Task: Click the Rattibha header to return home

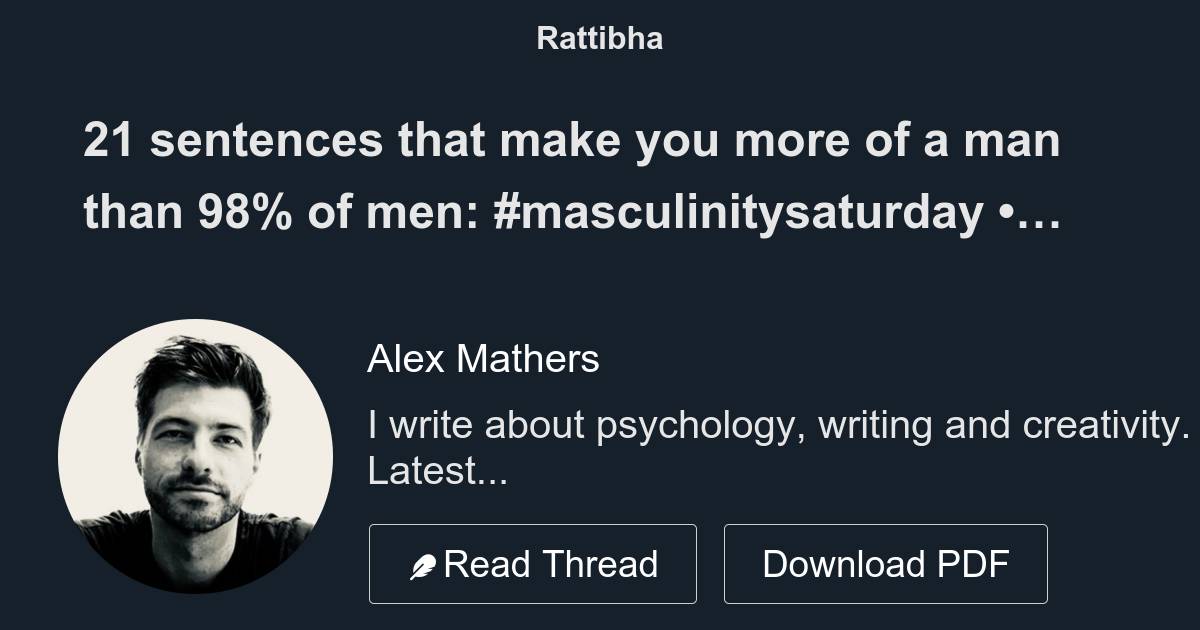Action: [x=599, y=38]
